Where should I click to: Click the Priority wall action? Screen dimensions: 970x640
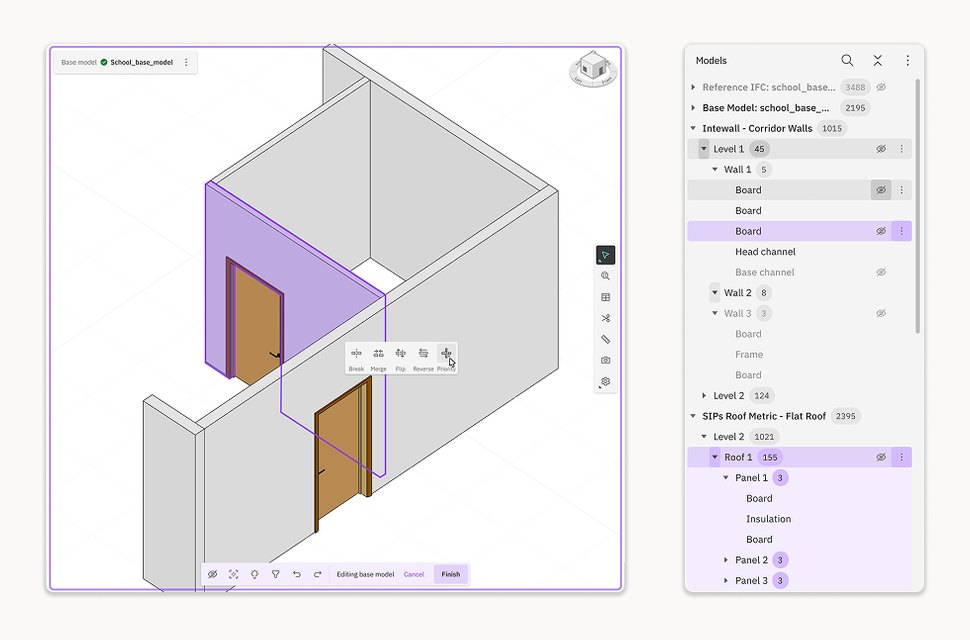[446, 359]
